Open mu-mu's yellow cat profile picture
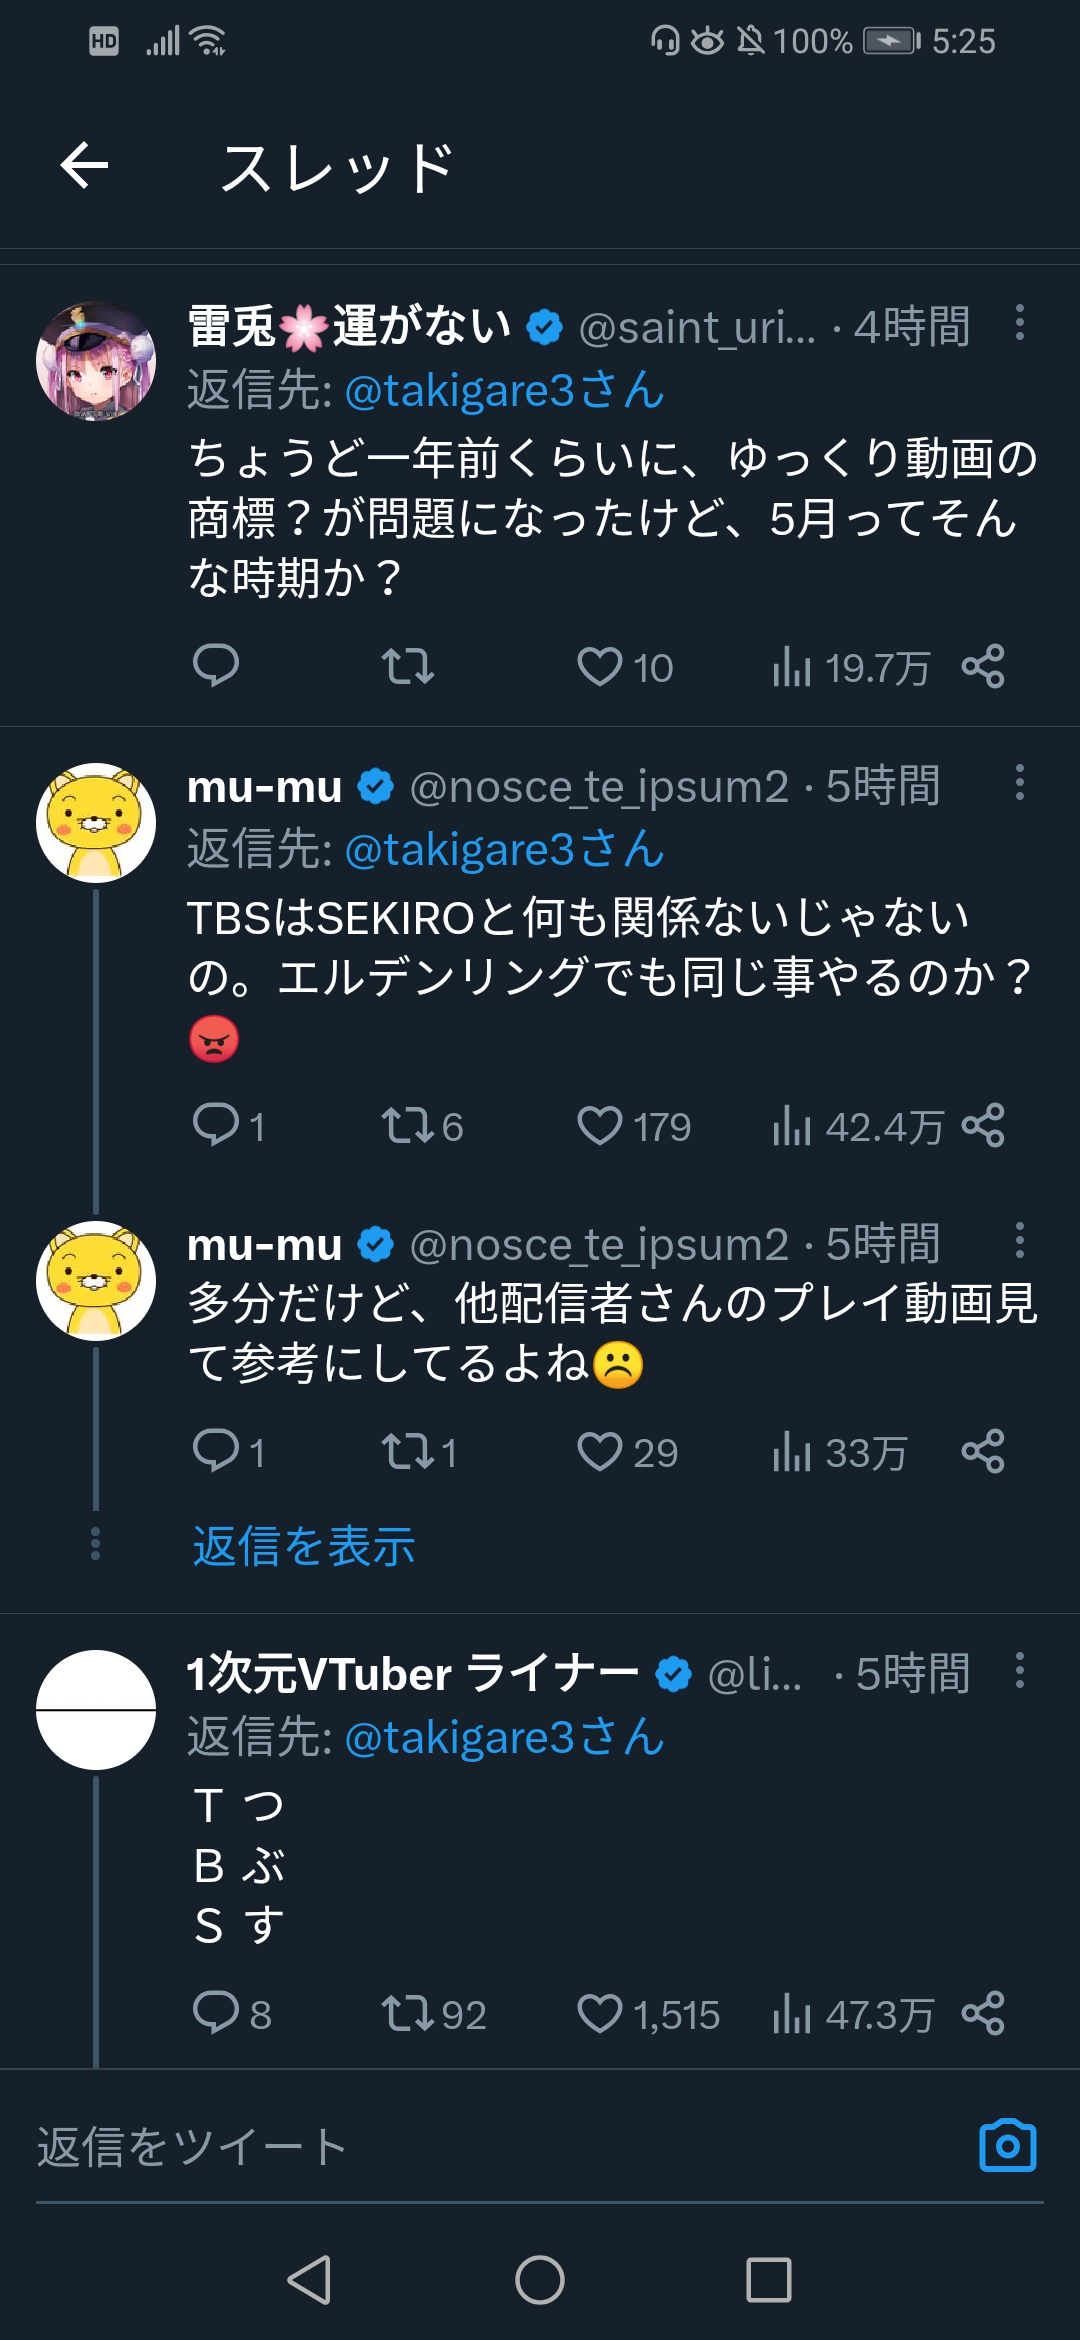The height and width of the screenshot is (2340, 1080). click(x=96, y=822)
